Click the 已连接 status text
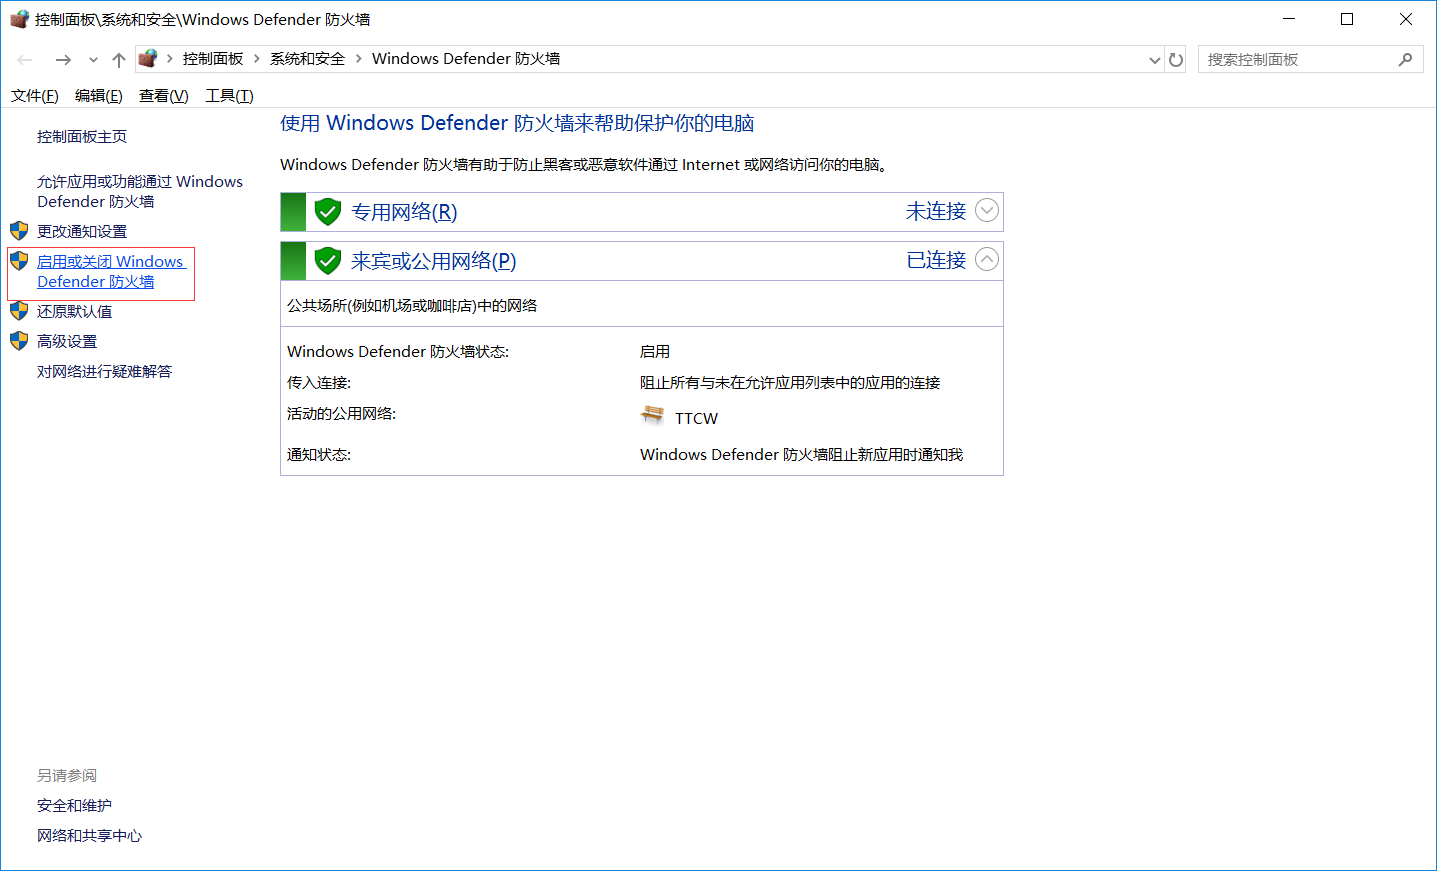The image size is (1437, 871). tap(936, 260)
